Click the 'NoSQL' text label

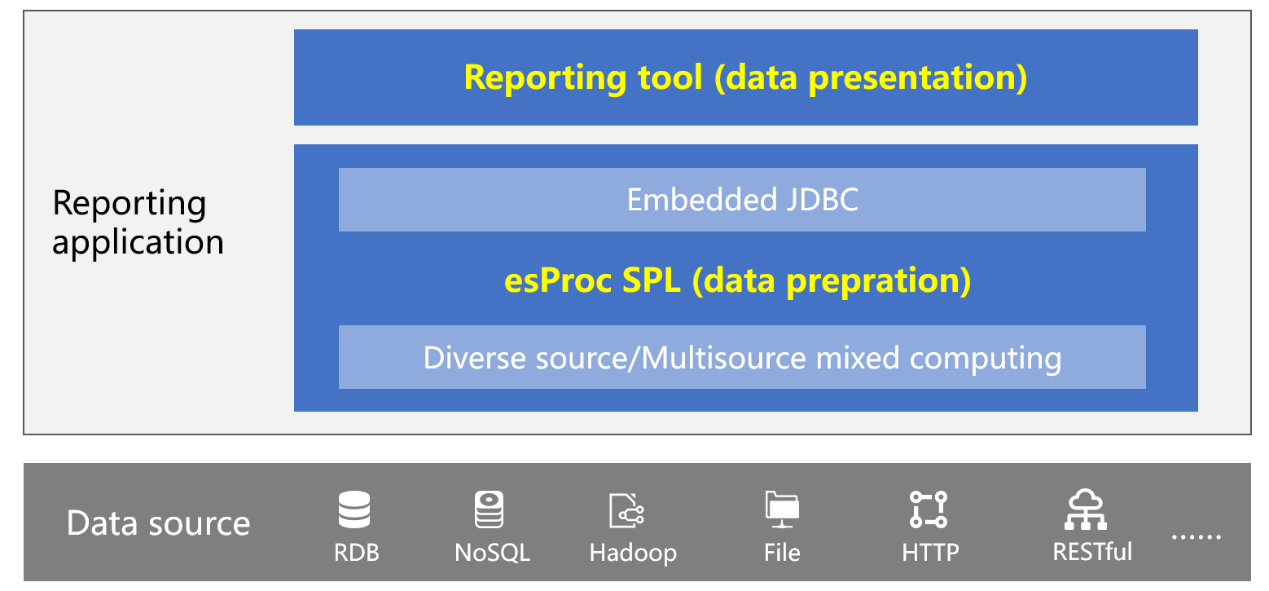(492, 552)
